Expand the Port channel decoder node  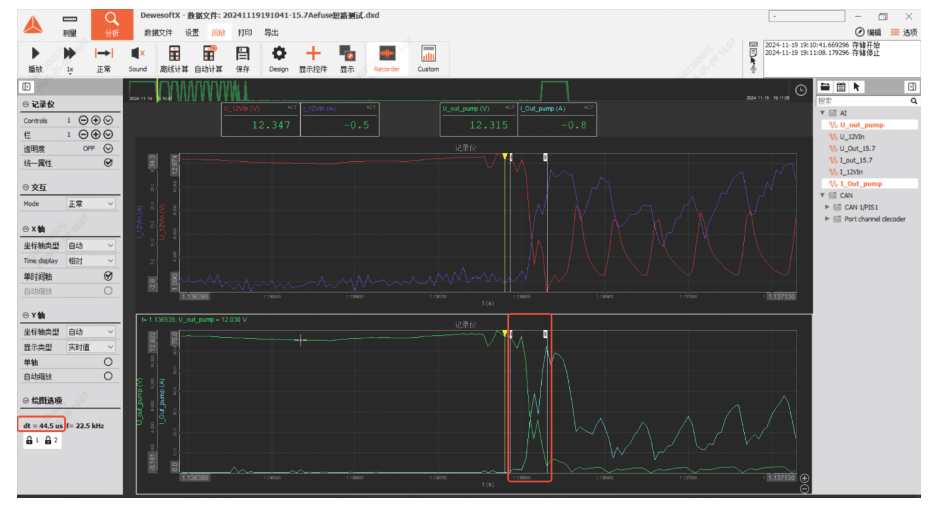[827, 219]
